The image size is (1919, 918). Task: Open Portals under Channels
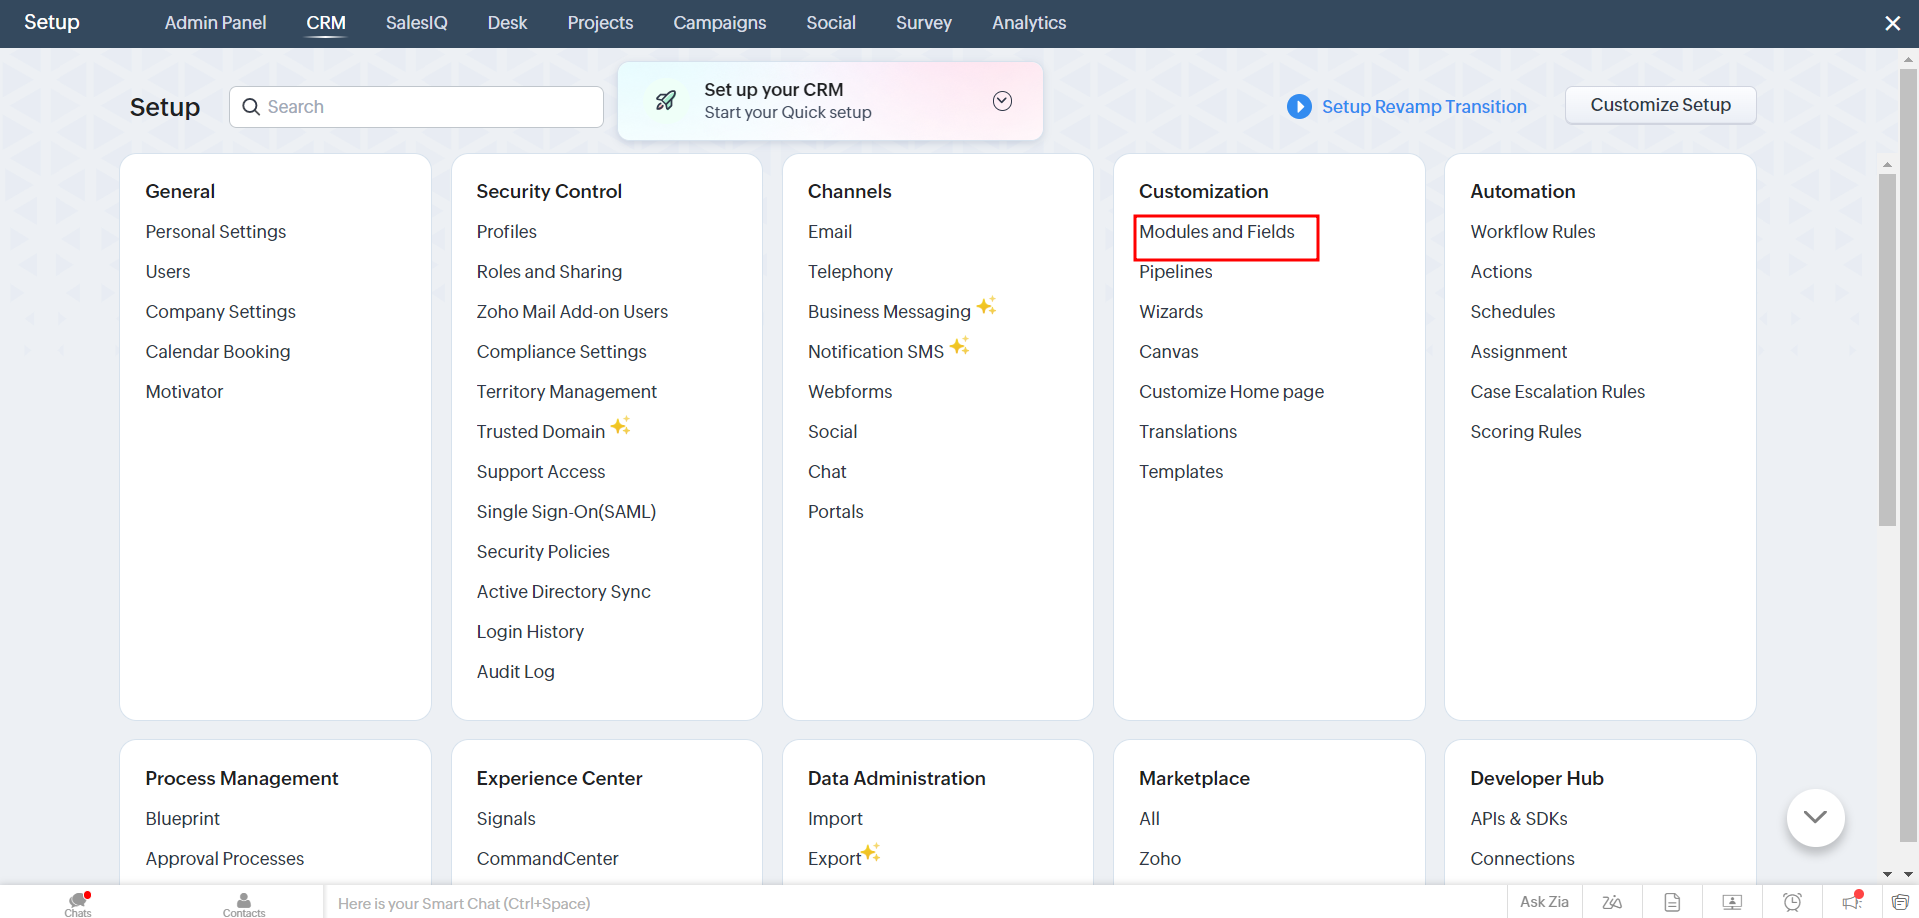(836, 512)
